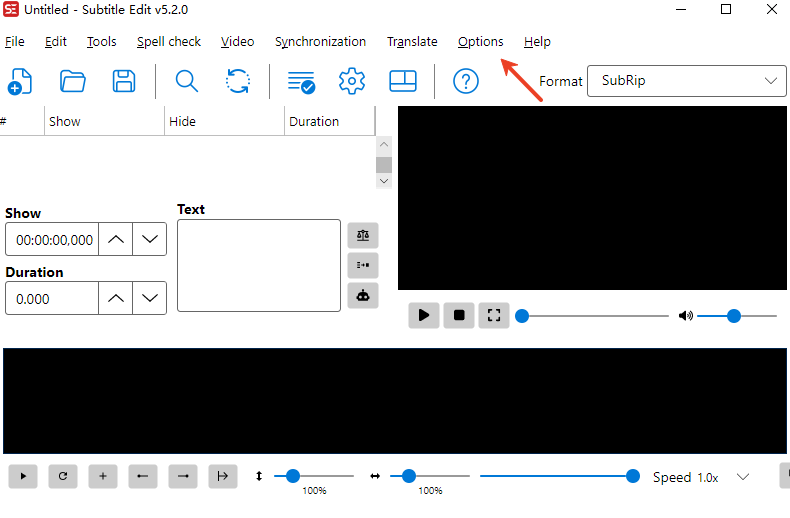The image size is (790, 518).
Task: Expand the Speed 1.0x dropdown
Action: (743, 477)
